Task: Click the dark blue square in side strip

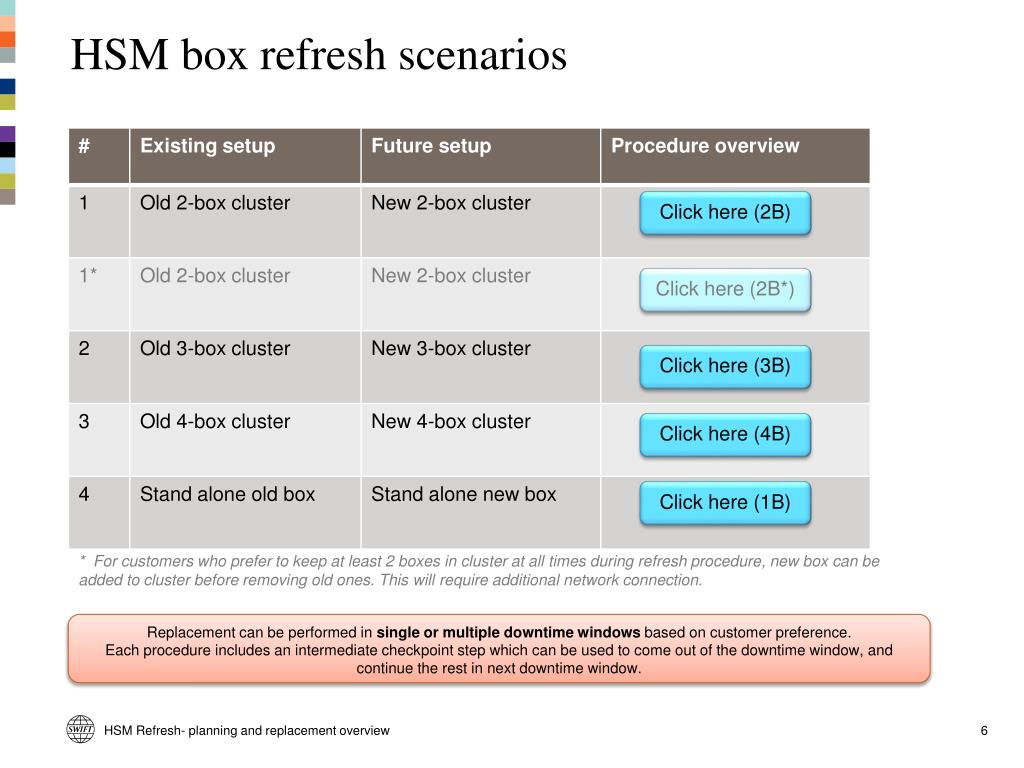Action: tap(7, 87)
